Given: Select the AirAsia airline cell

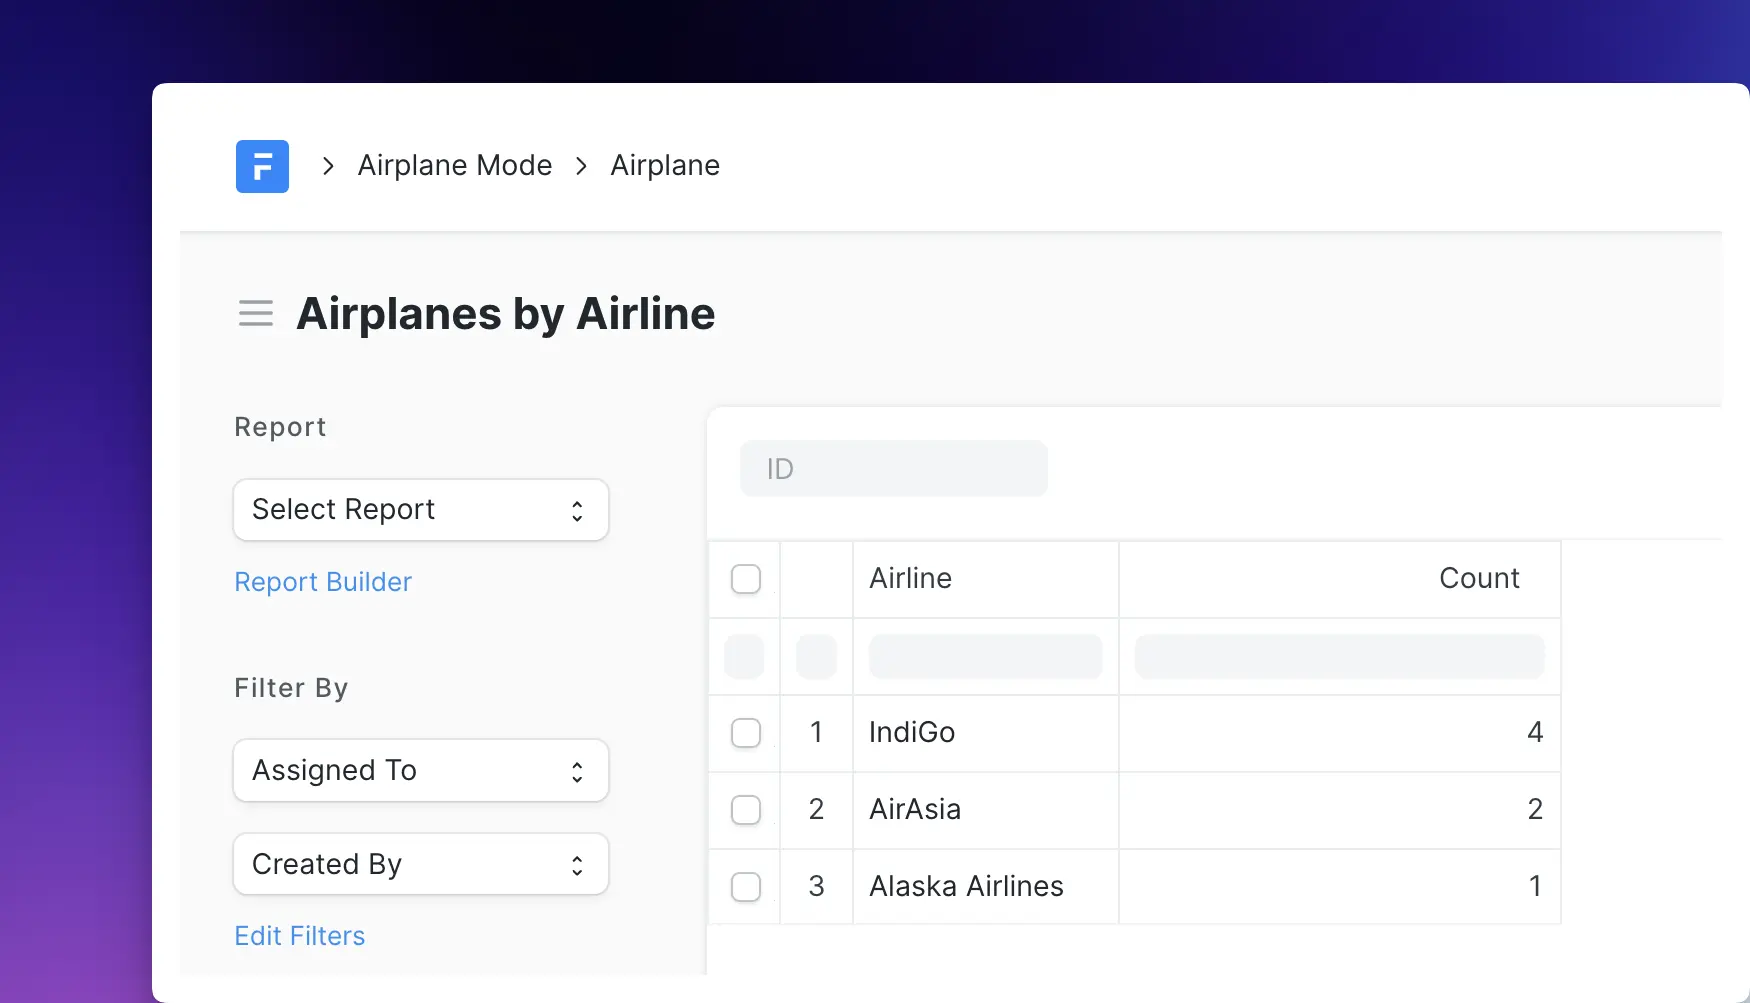Looking at the screenshot, I should click(x=986, y=810).
